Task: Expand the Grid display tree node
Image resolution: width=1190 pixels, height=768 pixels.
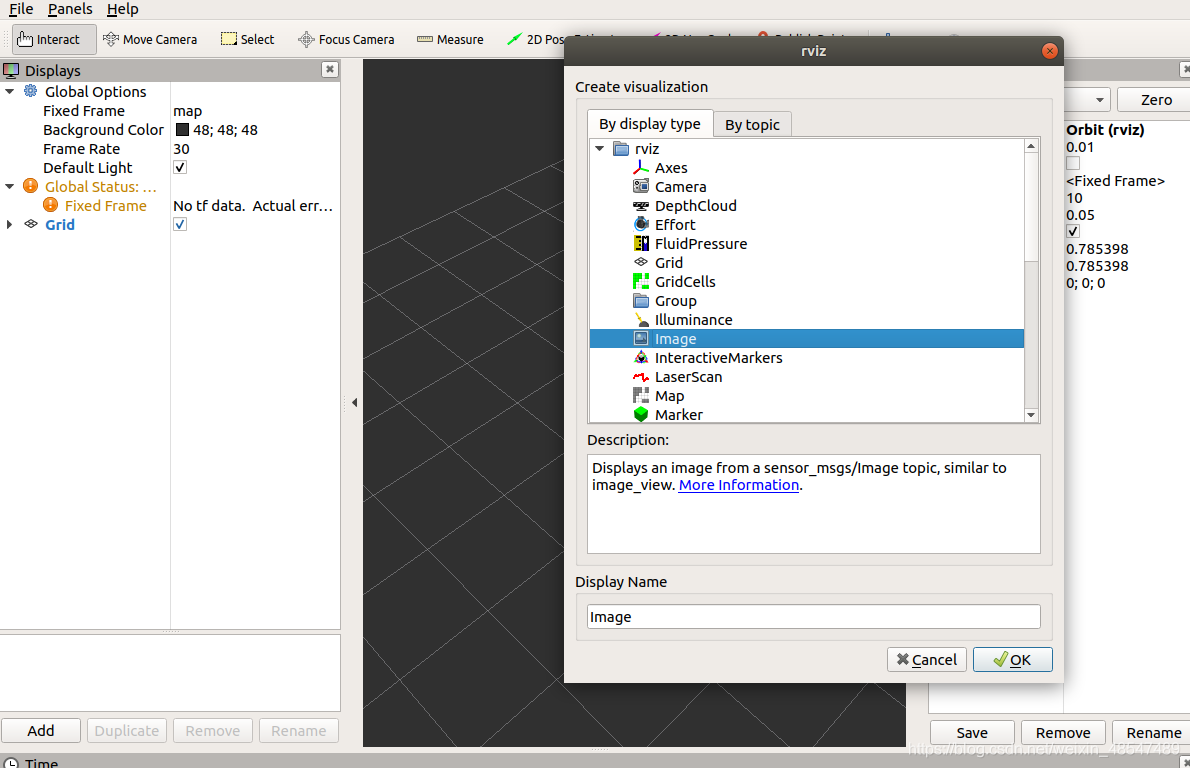Action: tap(10, 224)
